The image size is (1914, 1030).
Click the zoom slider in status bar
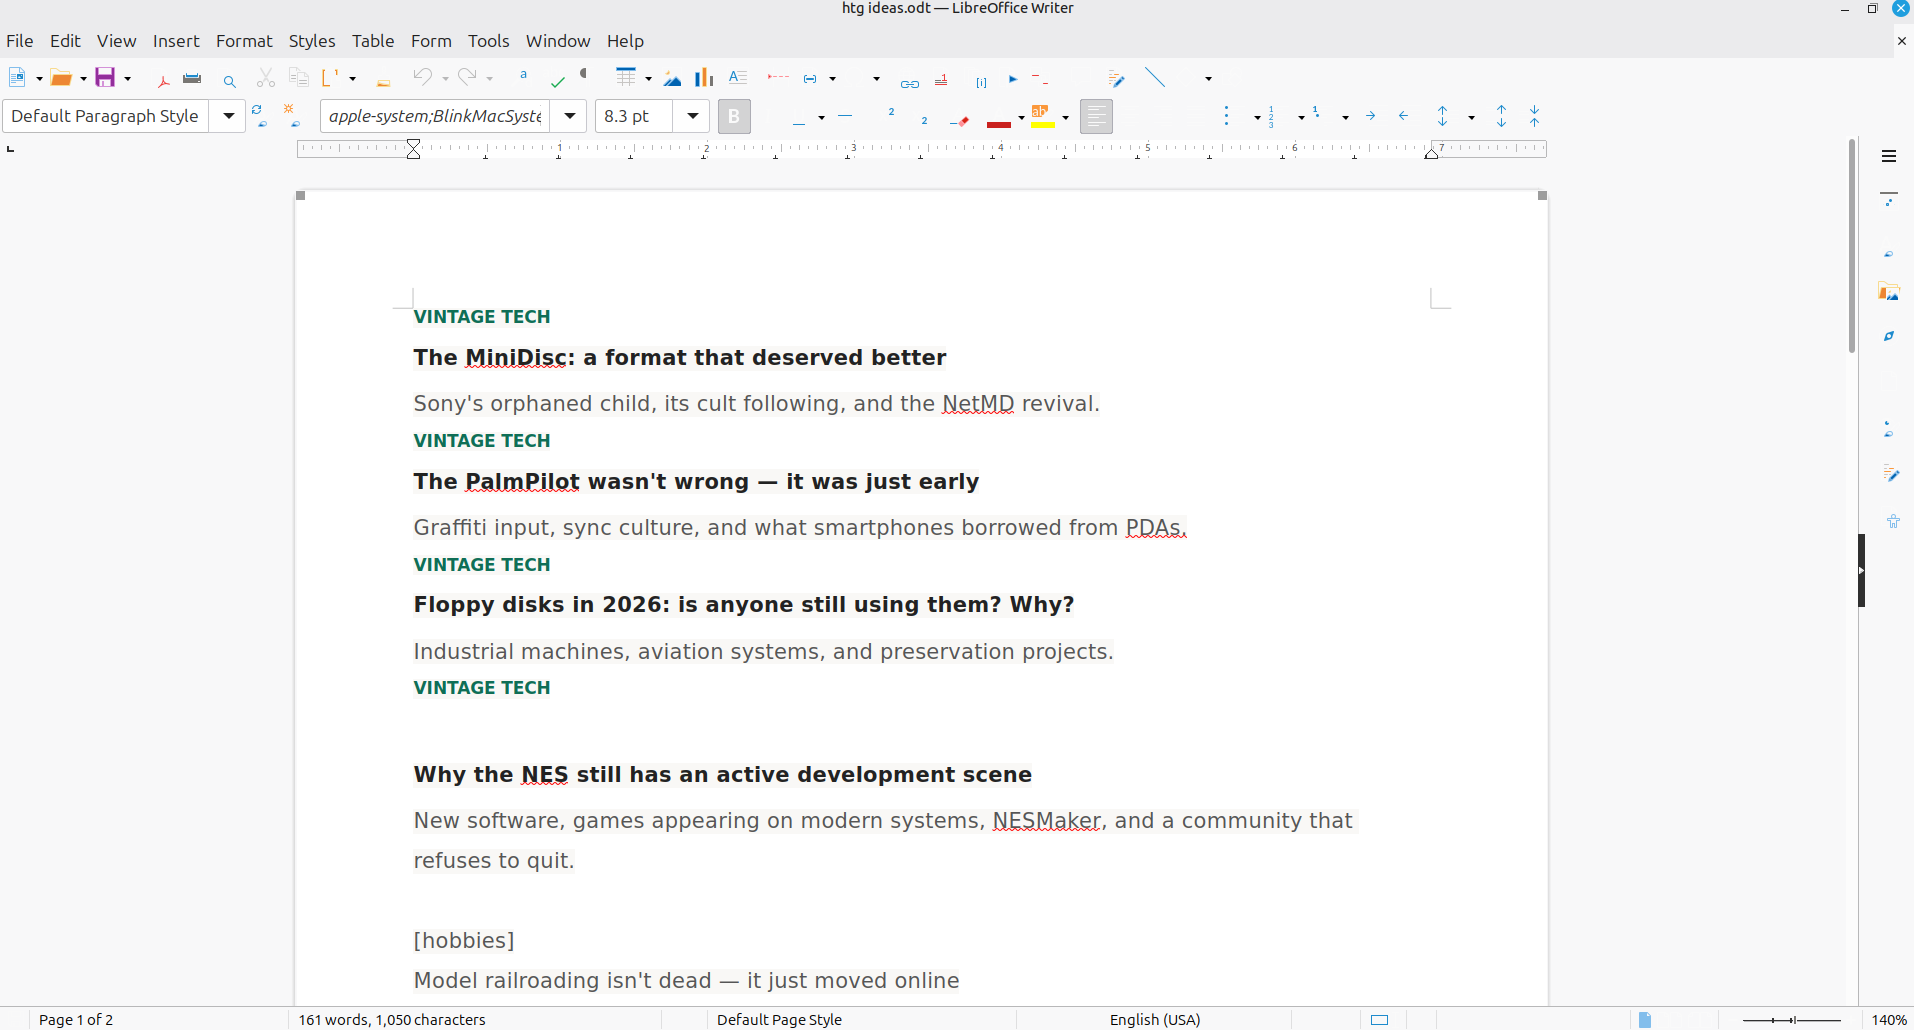(x=1792, y=1020)
